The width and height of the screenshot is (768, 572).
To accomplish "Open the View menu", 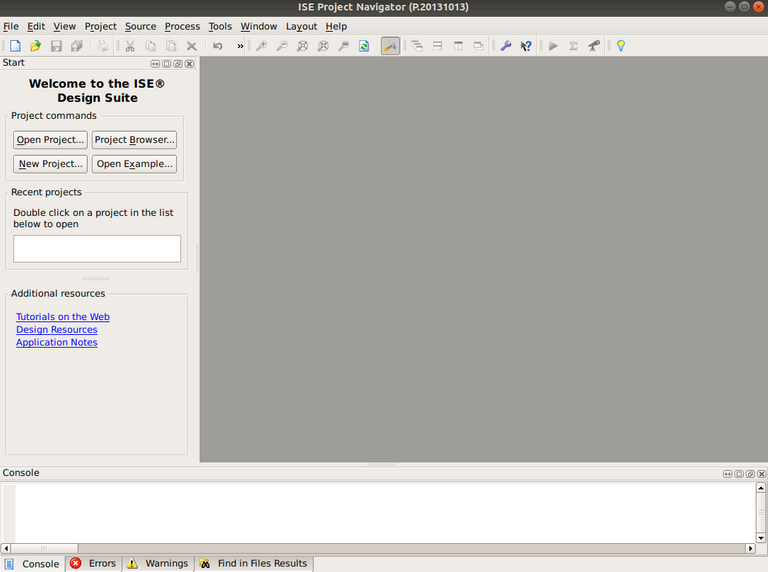I will pos(65,26).
